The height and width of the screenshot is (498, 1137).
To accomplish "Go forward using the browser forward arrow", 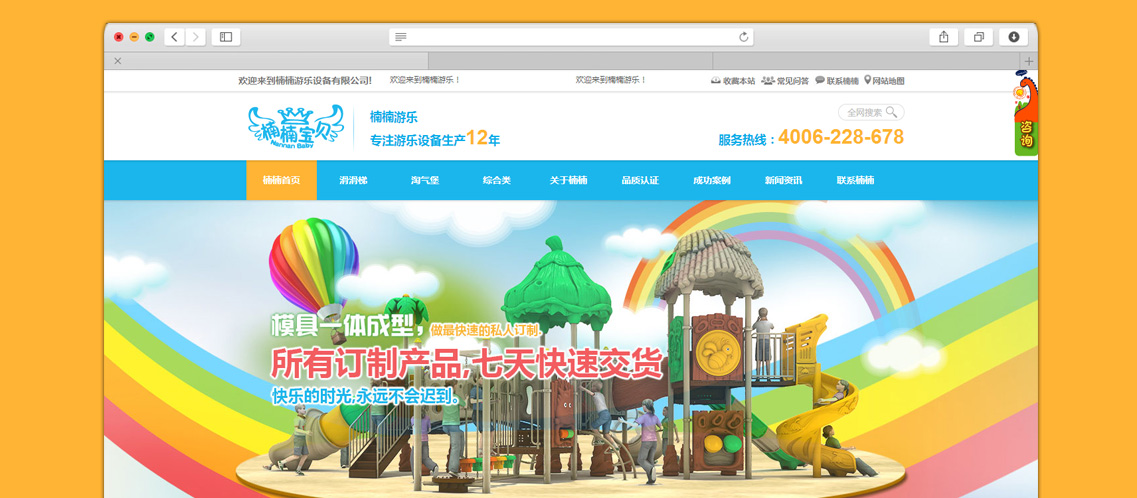I will coord(196,37).
